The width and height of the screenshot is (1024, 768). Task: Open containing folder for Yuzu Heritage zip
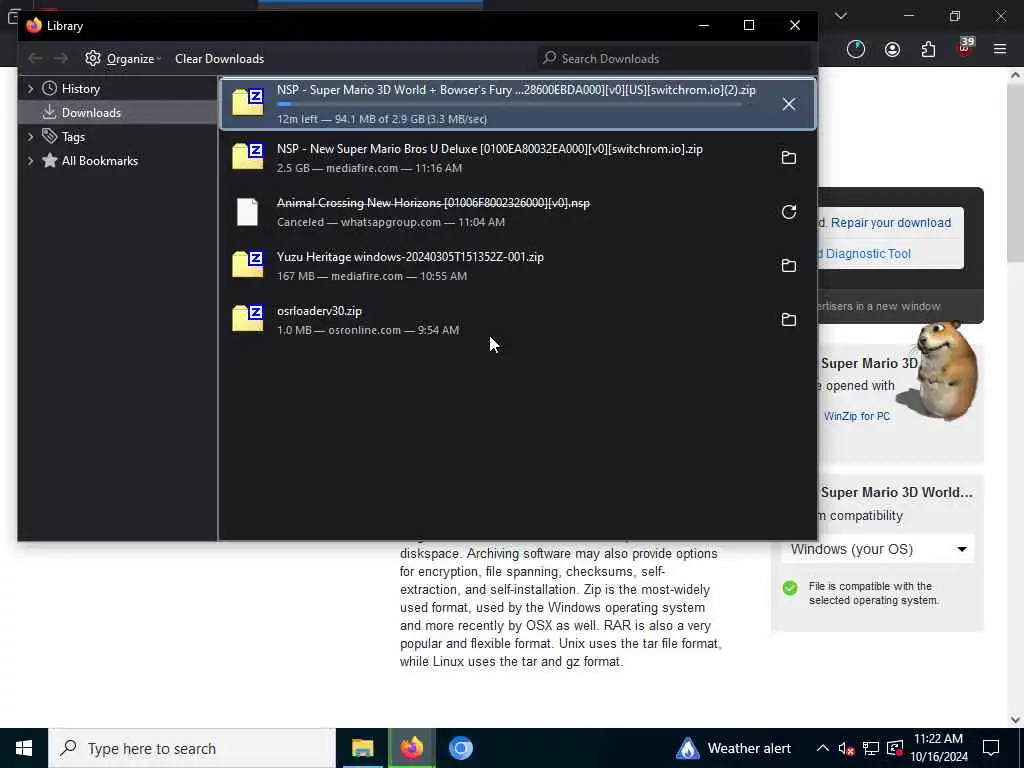click(788, 266)
